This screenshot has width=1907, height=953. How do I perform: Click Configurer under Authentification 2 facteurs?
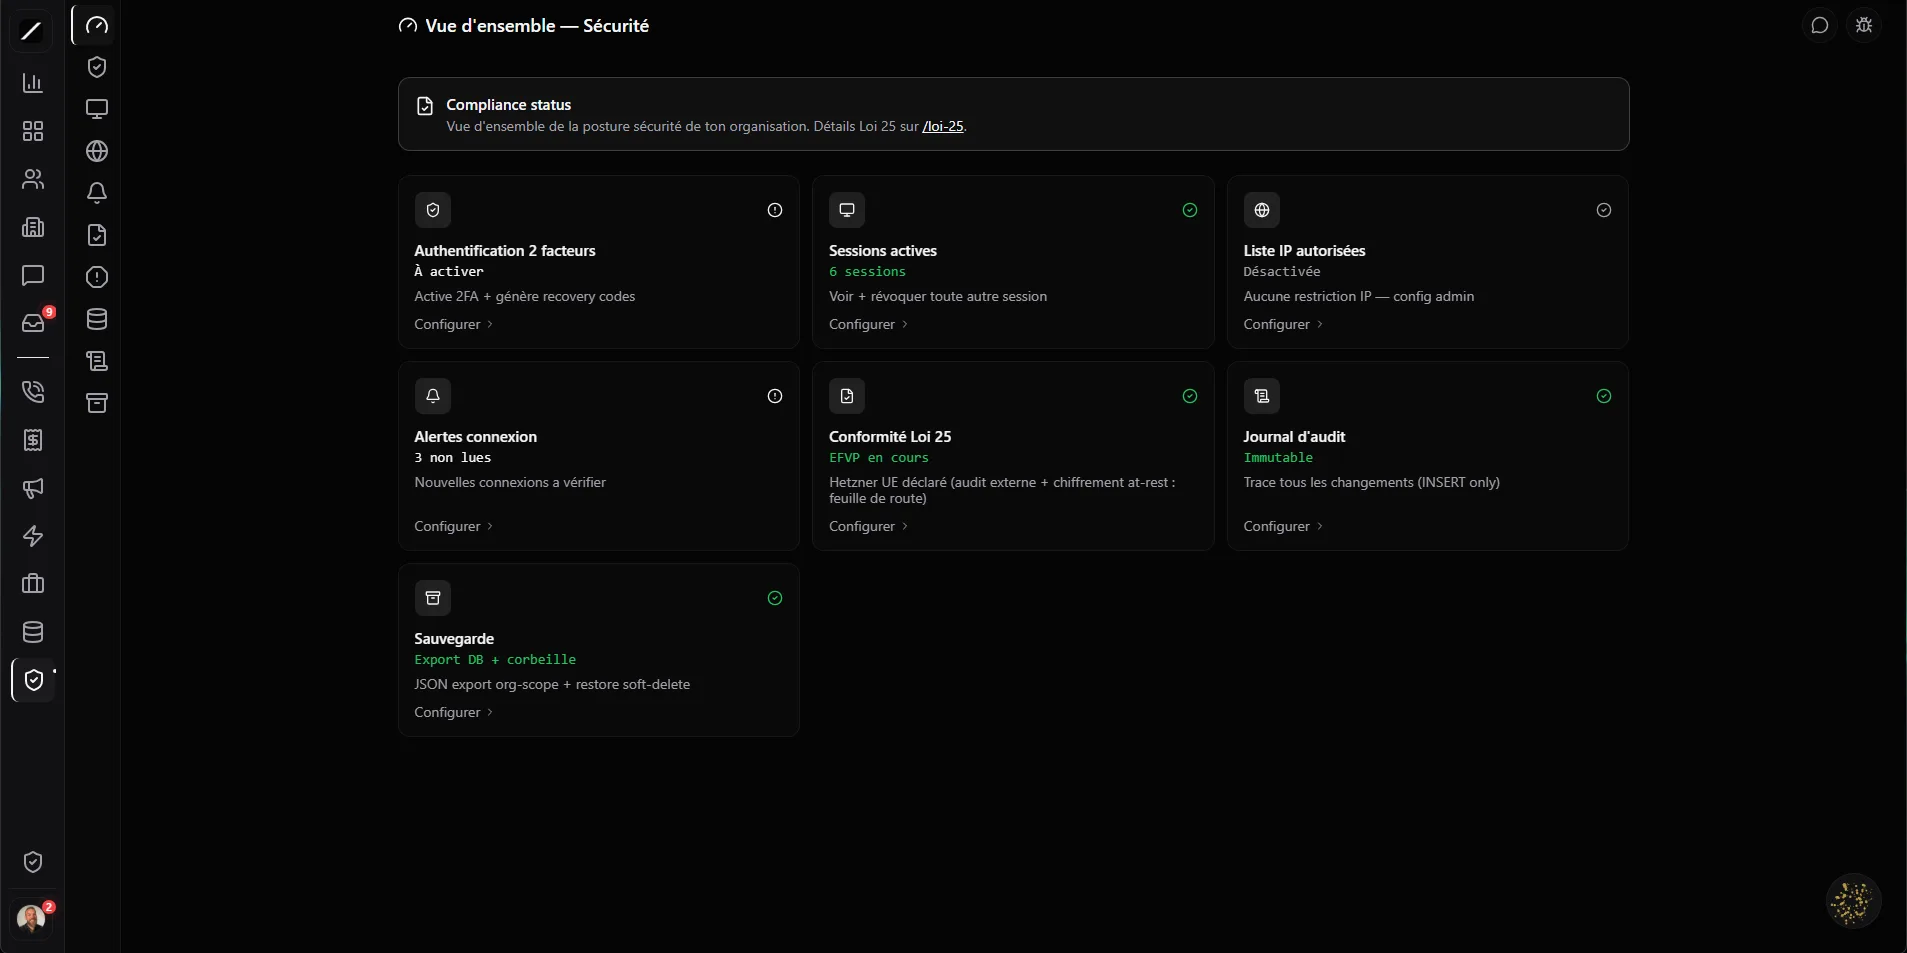point(454,324)
